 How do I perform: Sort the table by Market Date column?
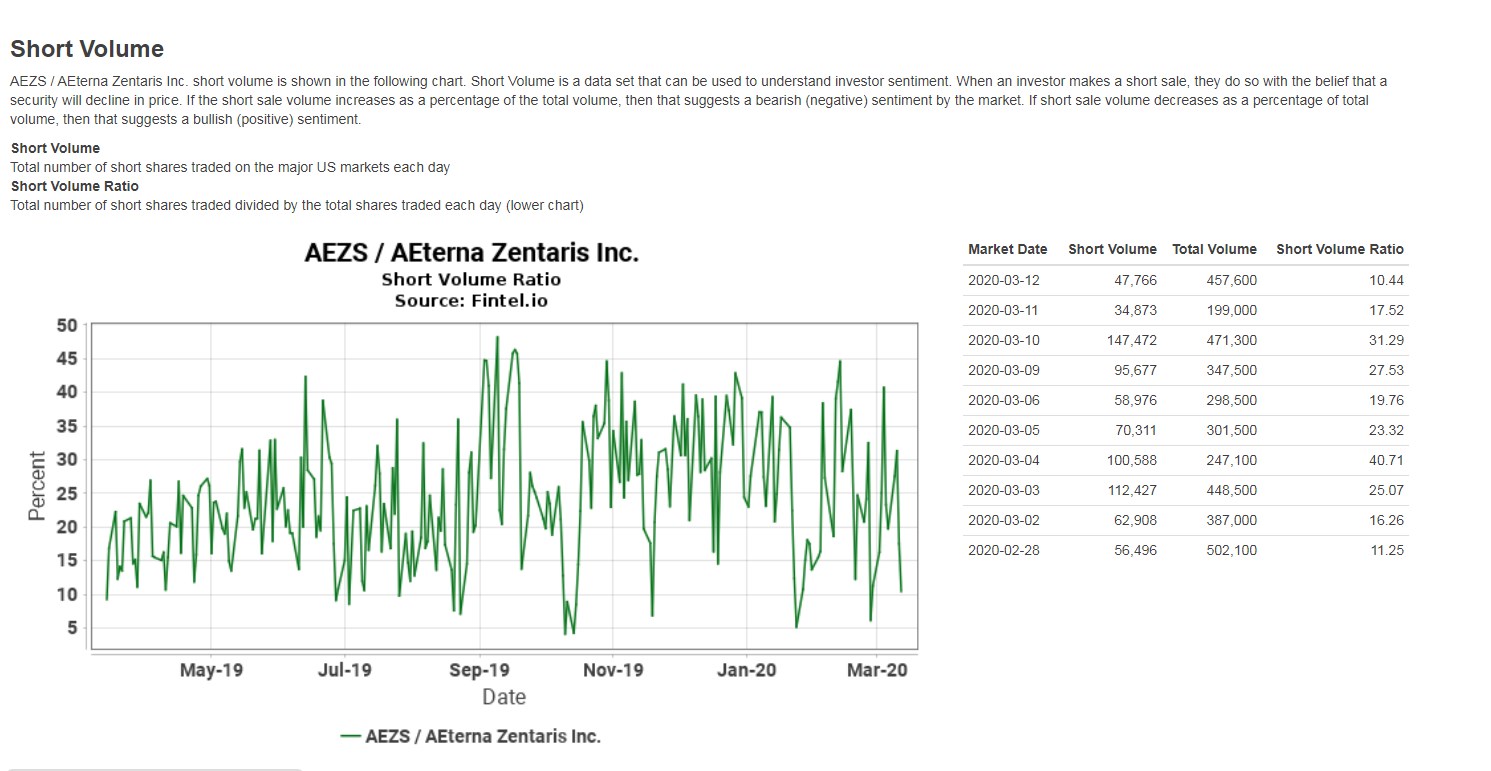1007,249
